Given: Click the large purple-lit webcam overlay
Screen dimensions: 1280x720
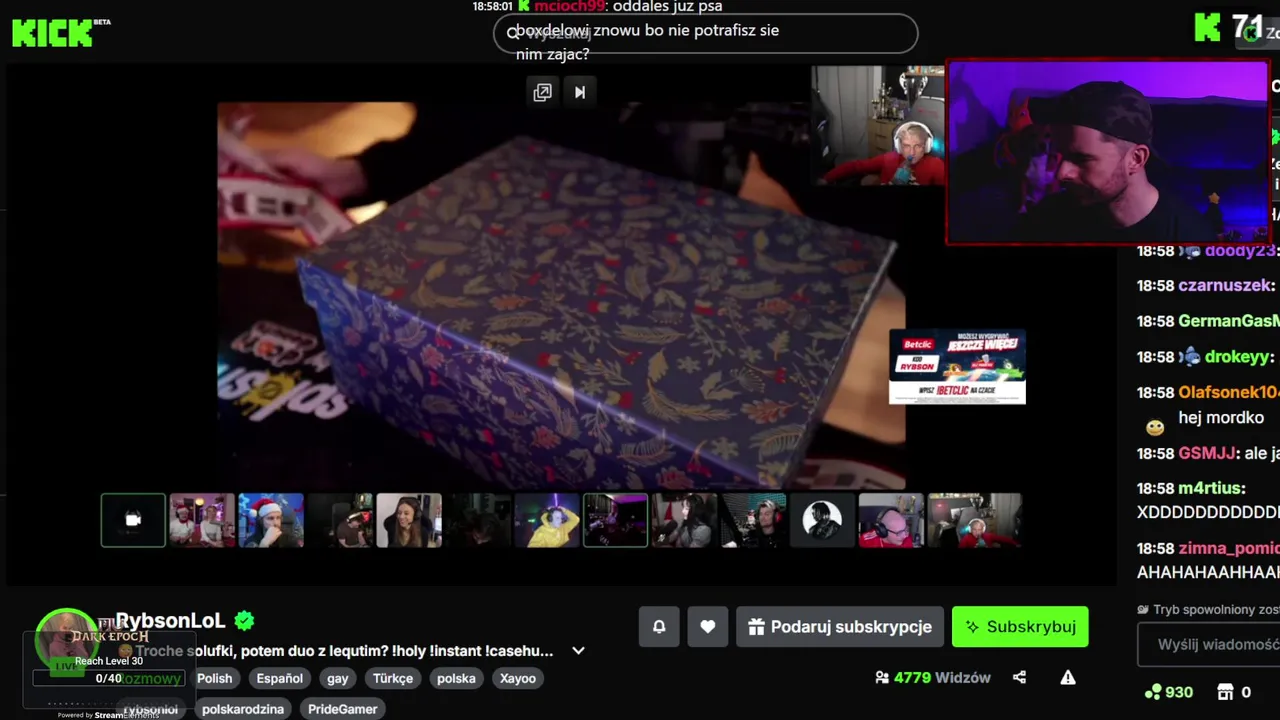Looking at the screenshot, I should pos(1108,152).
